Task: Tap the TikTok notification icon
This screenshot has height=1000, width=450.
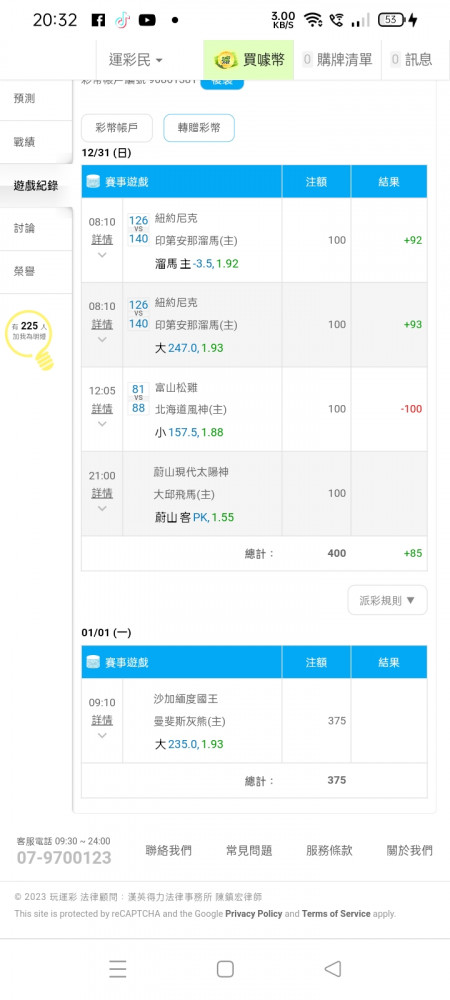Action: (122, 20)
